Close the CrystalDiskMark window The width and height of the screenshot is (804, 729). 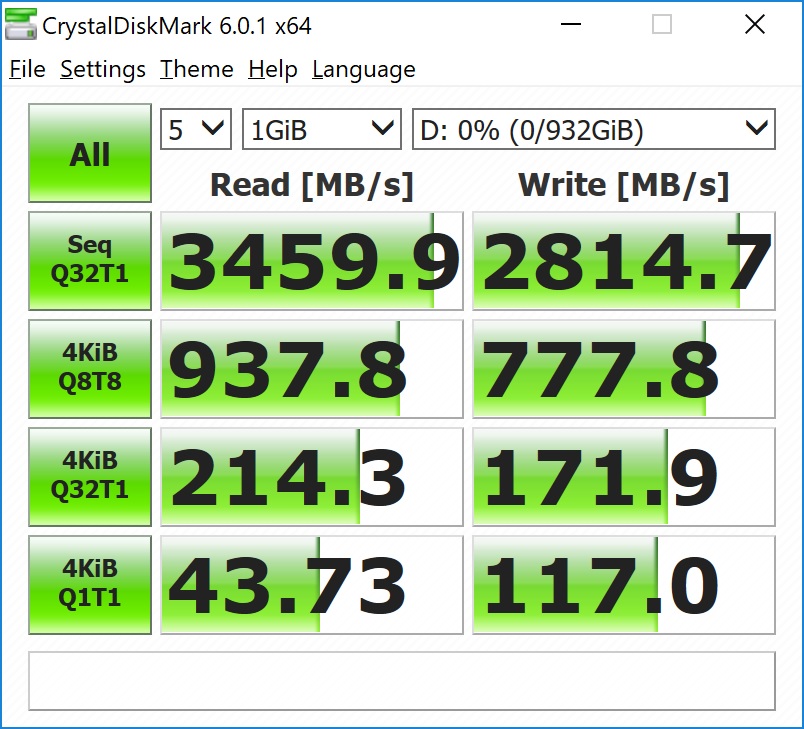(x=755, y=24)
